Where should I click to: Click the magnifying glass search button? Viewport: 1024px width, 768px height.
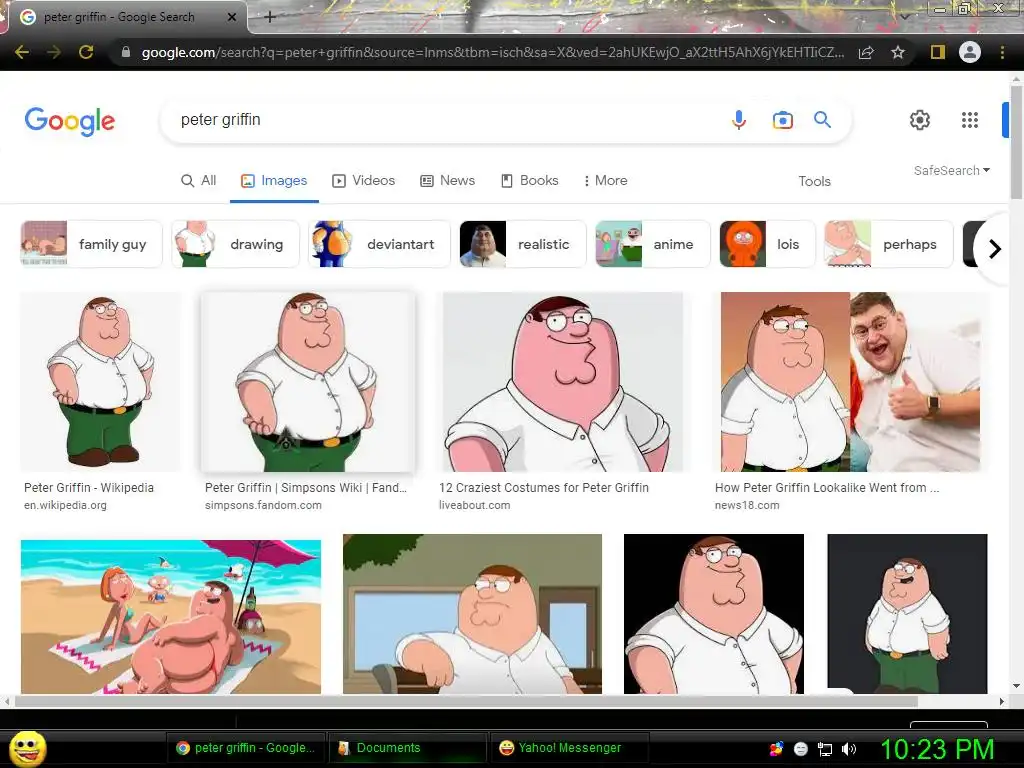click(822, 120)
